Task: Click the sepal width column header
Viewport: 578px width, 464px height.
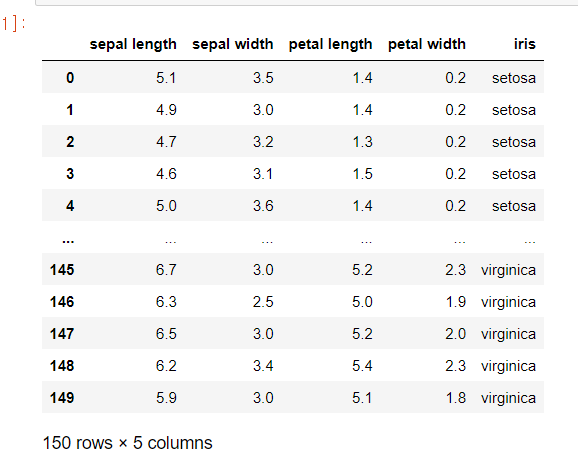Action: (233, 44)
